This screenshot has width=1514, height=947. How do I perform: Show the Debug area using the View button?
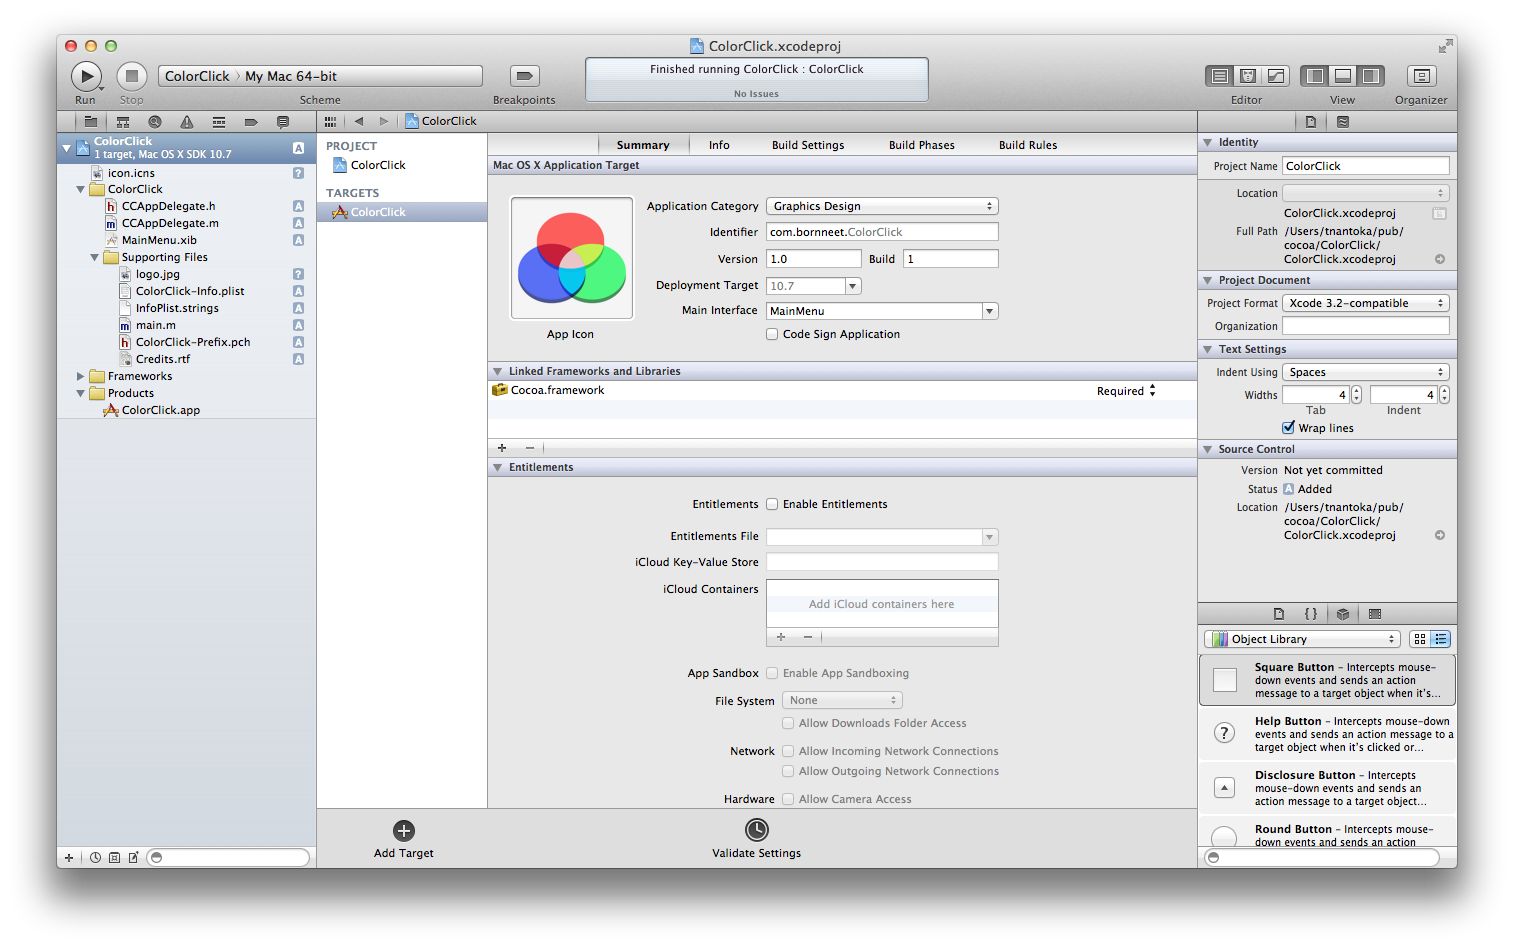tap(1343, 76)
